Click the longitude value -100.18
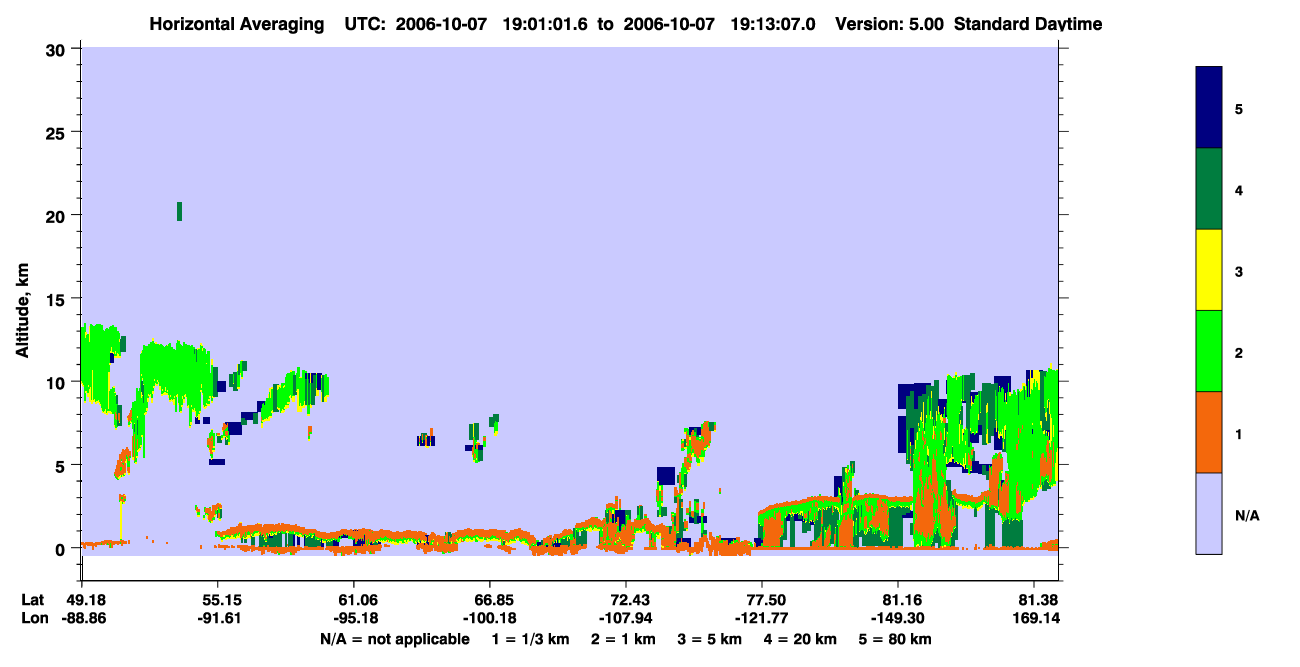Screen dimensions: 1300x667 490,618
